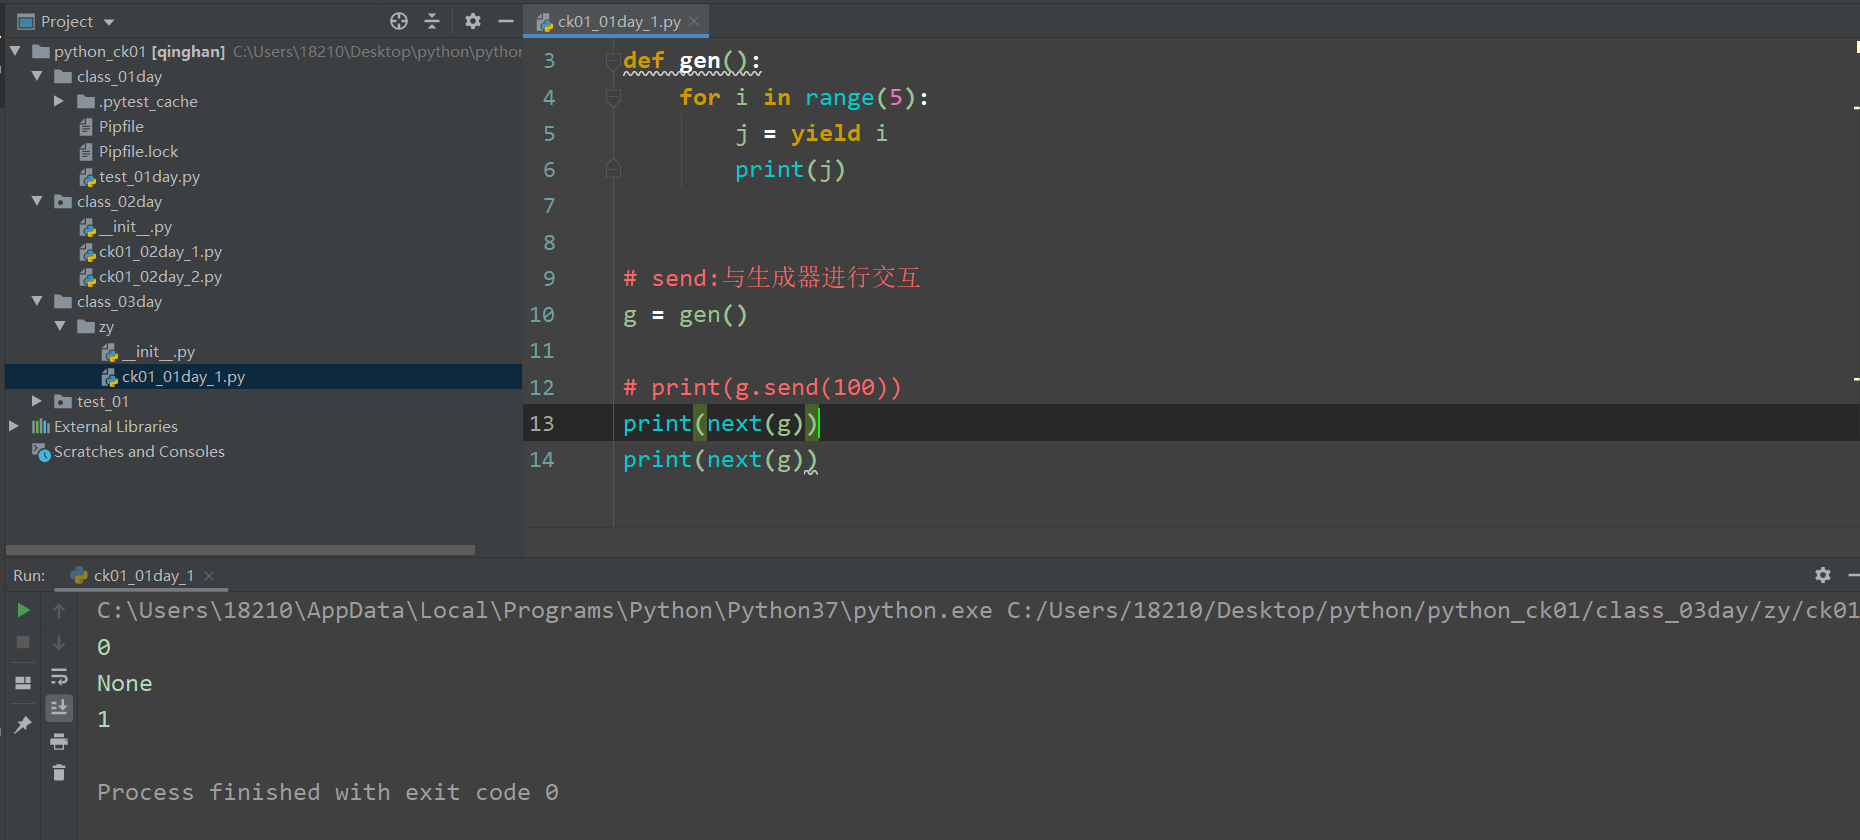Image resolution: width=1860 pixels, height=840 pixels.
Task: Hide the Project tool window
Action: [506, 21]
